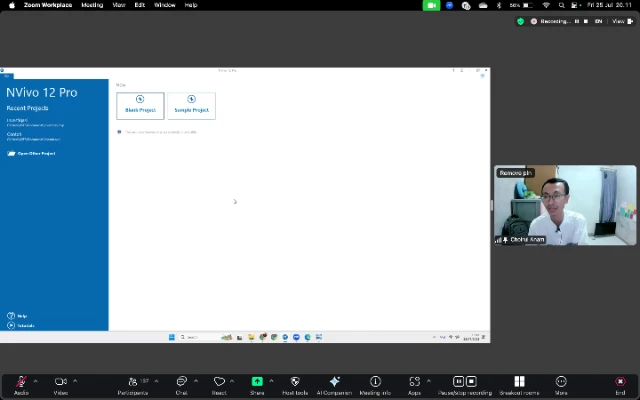
Task: Open the Control Center icon
Action: pos(576,5)
